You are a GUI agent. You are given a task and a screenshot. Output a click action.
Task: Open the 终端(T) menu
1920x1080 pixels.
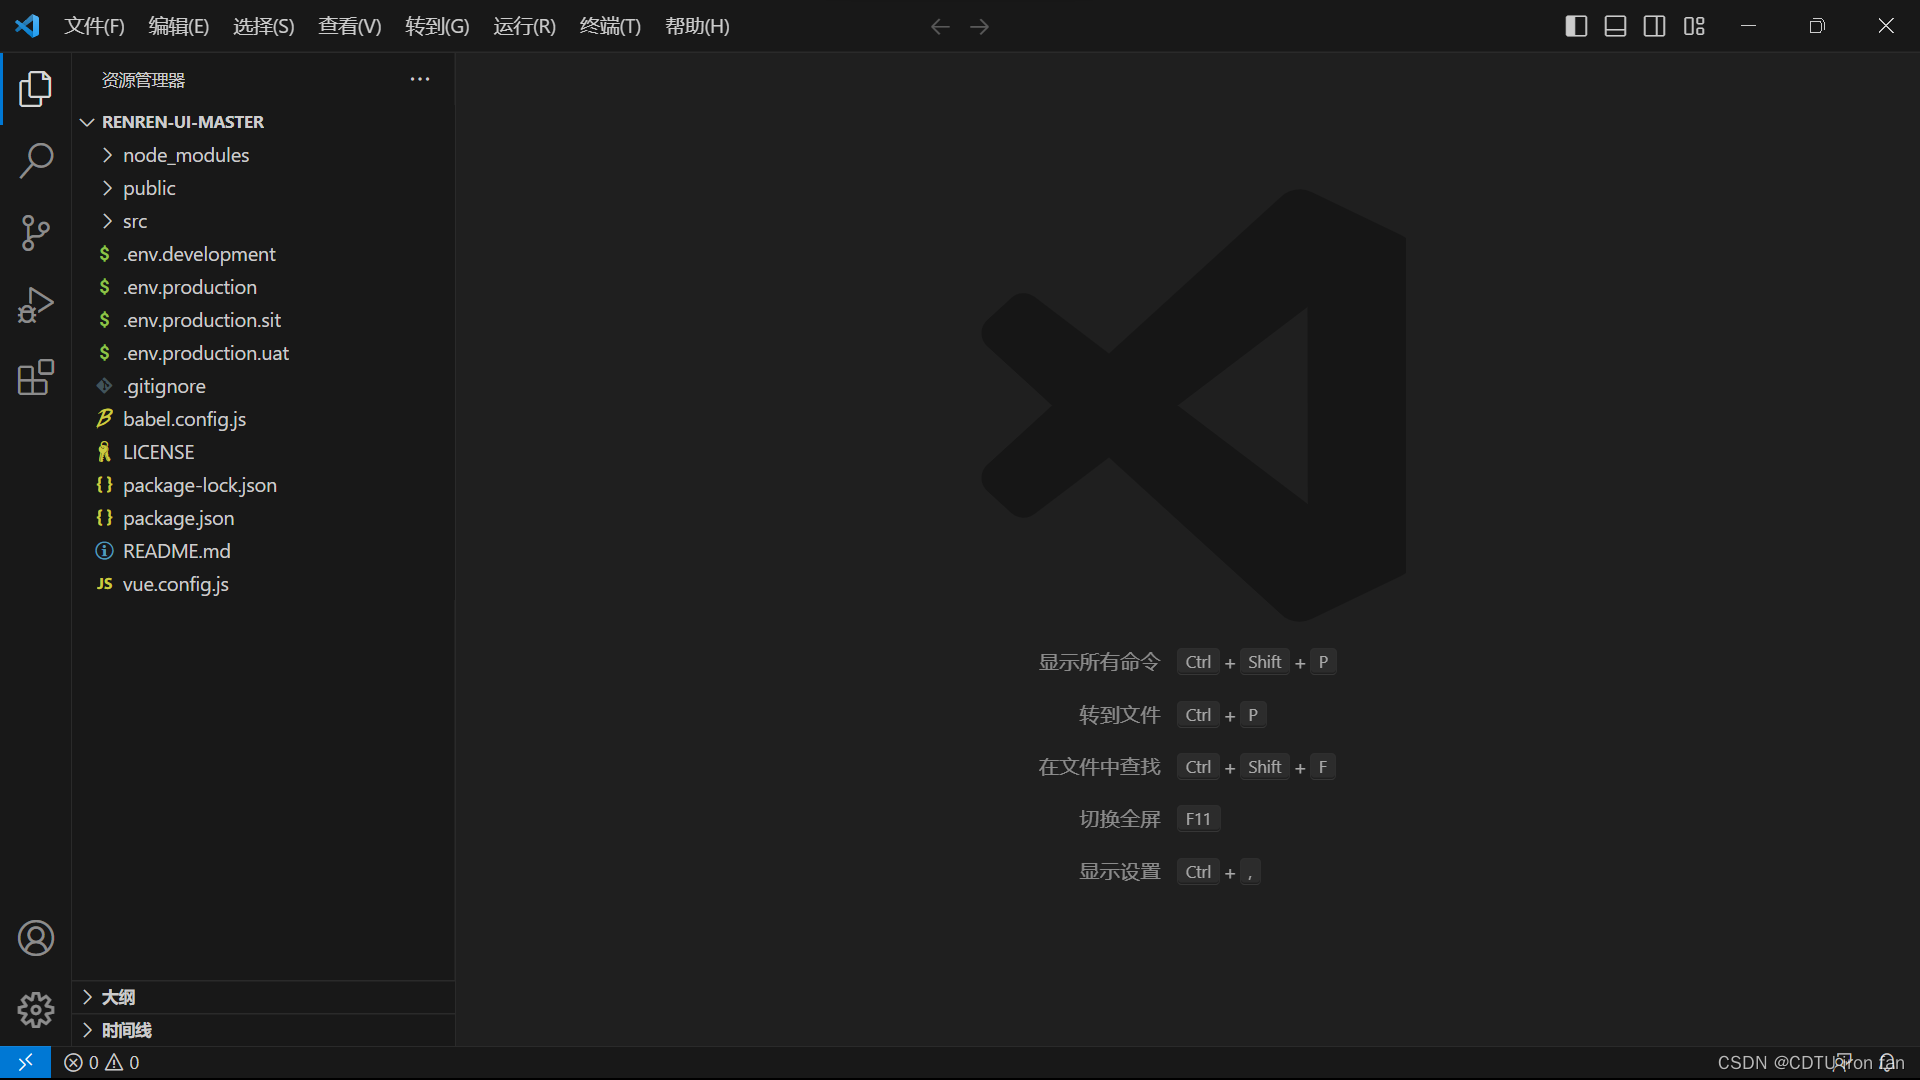click(x=610, y=26)
